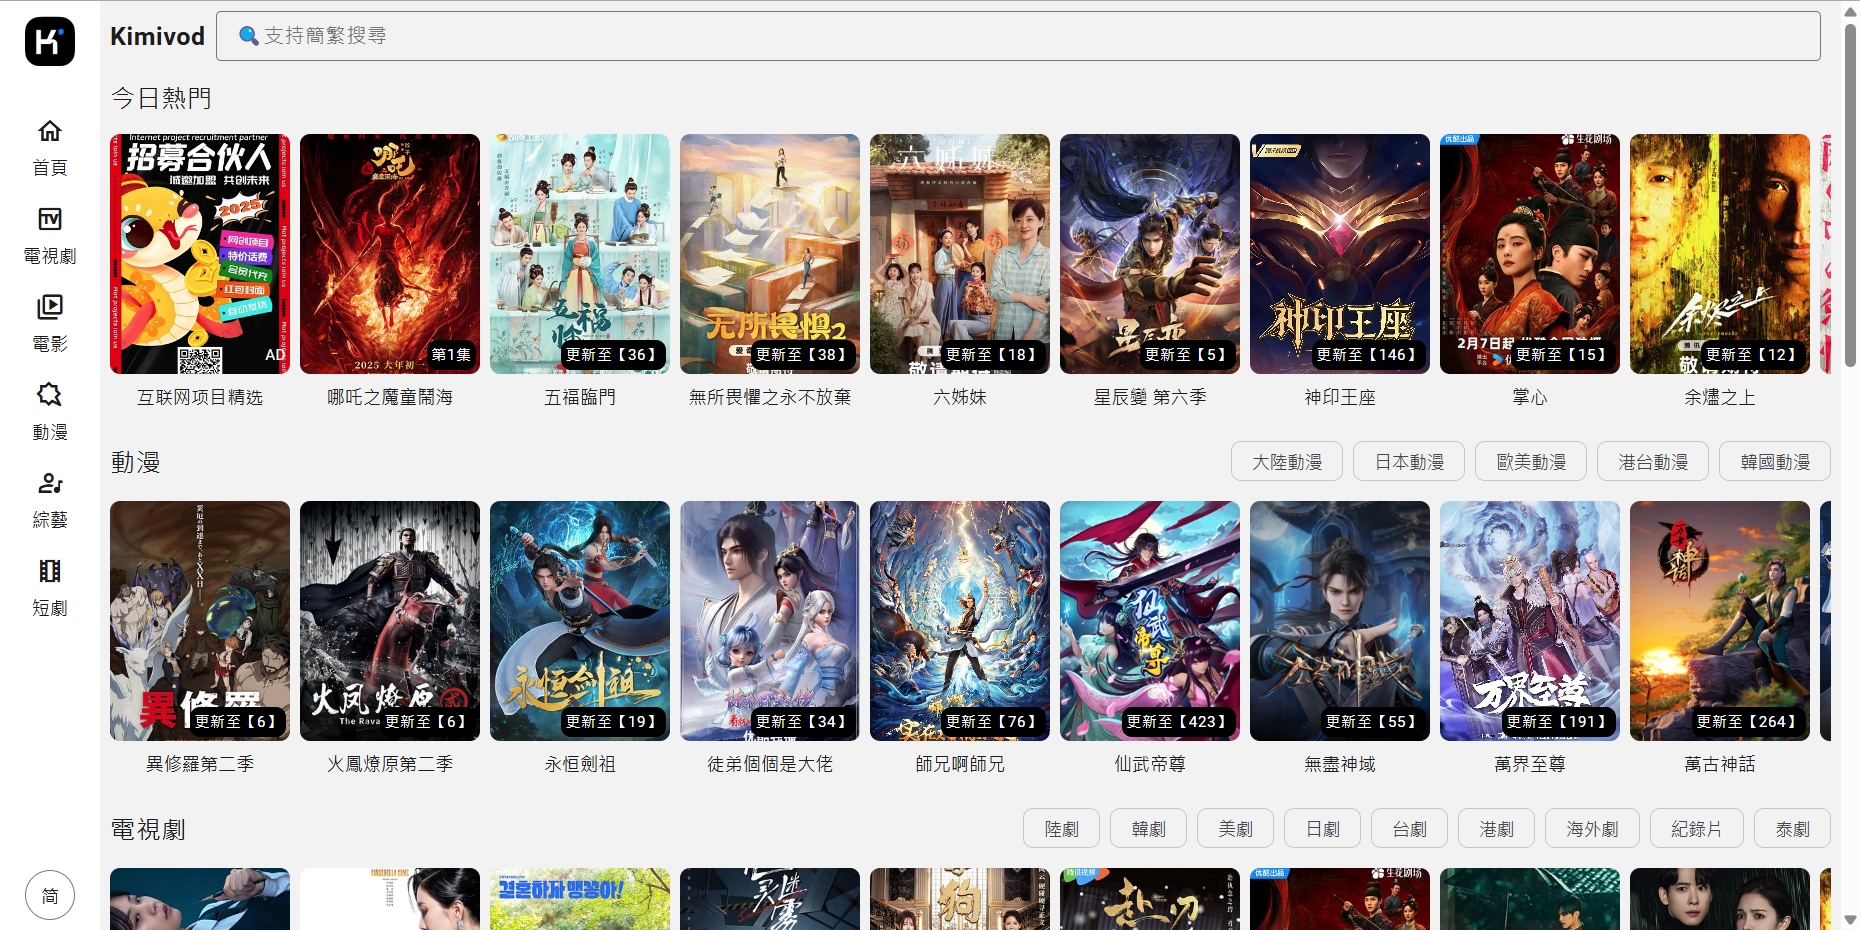Open the 師兄啊師兄 poster
Screen dimensions: 1860x930
[960, 621]
